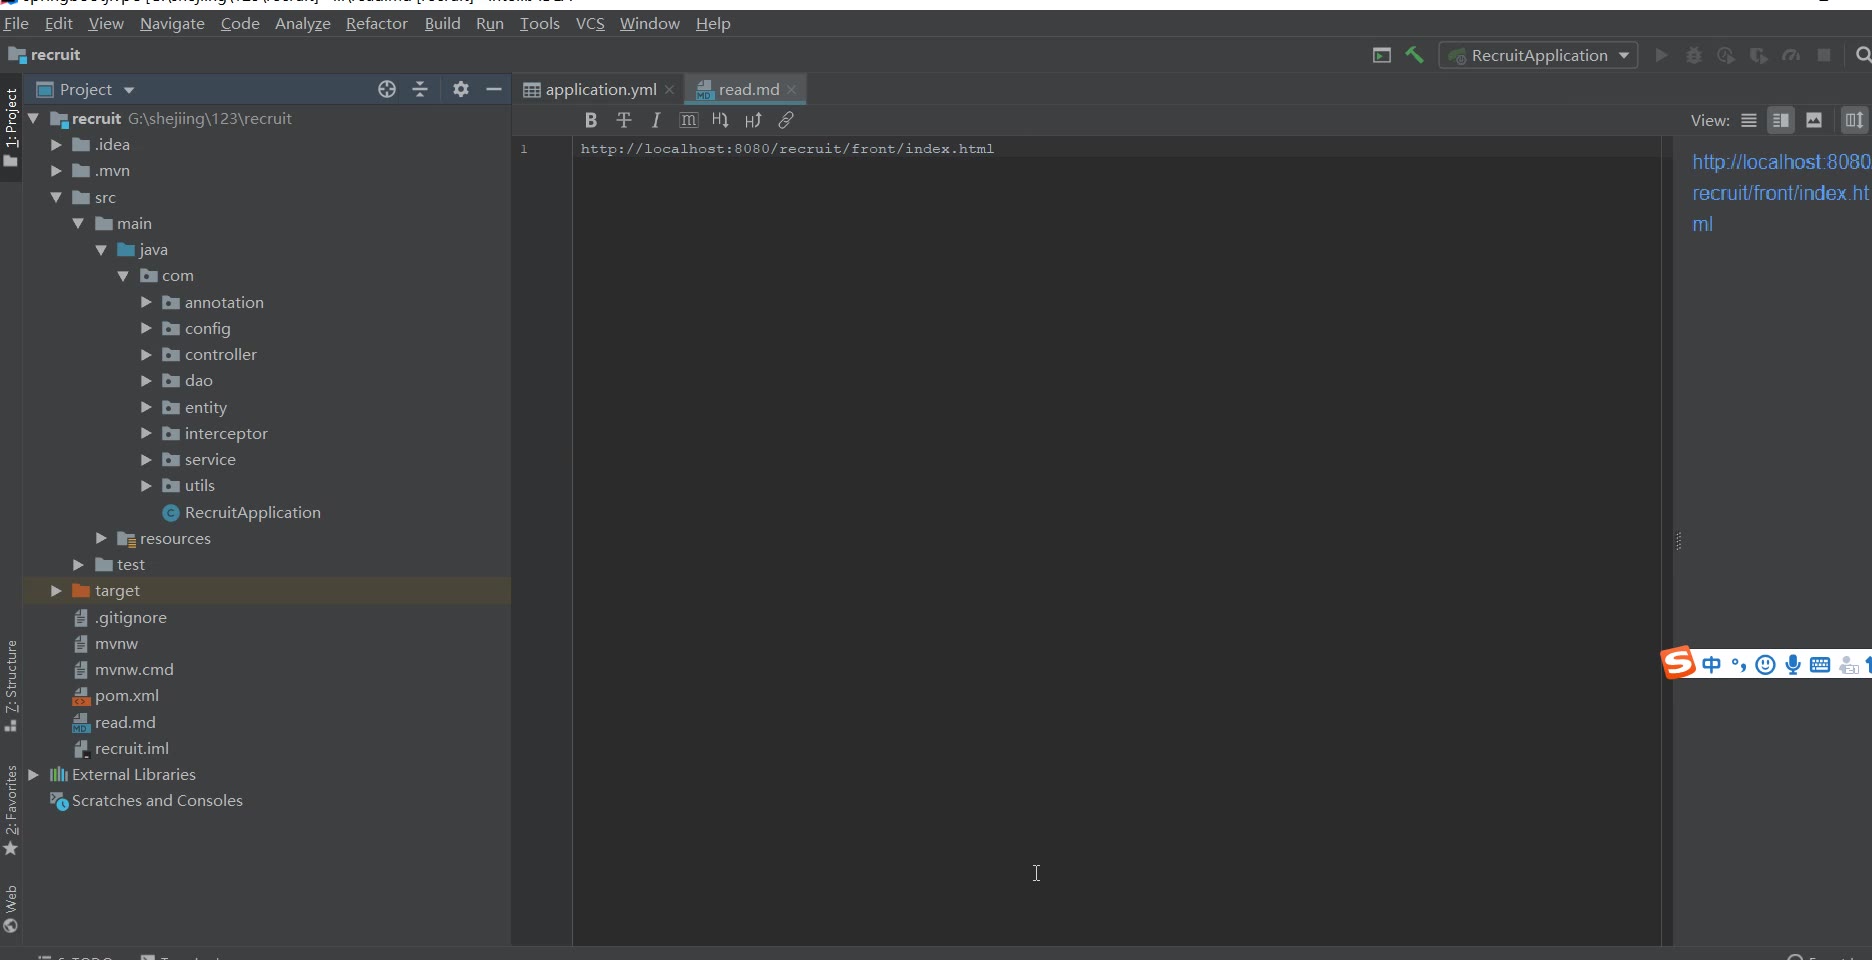Open the Project view selector dropdown
1872x960 pixels.
(85, 89)
